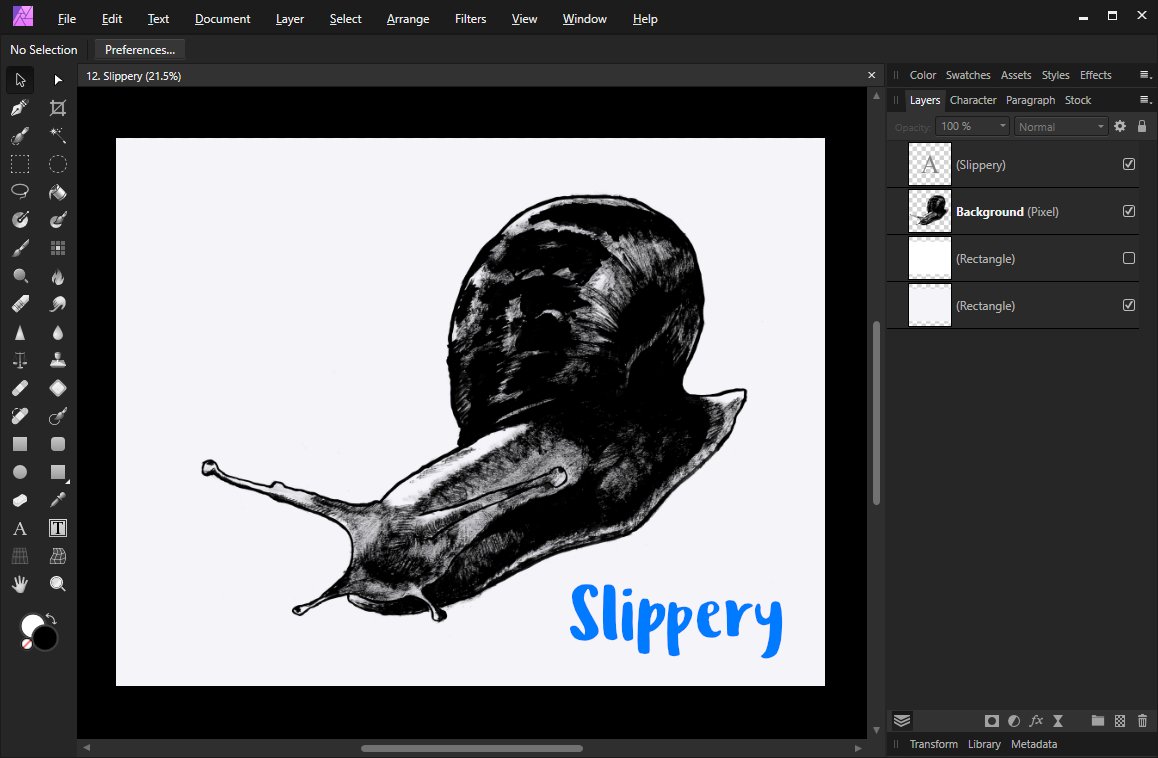
Task: Hide the Background pixel layer
Action: click(x=1128, y=211)
